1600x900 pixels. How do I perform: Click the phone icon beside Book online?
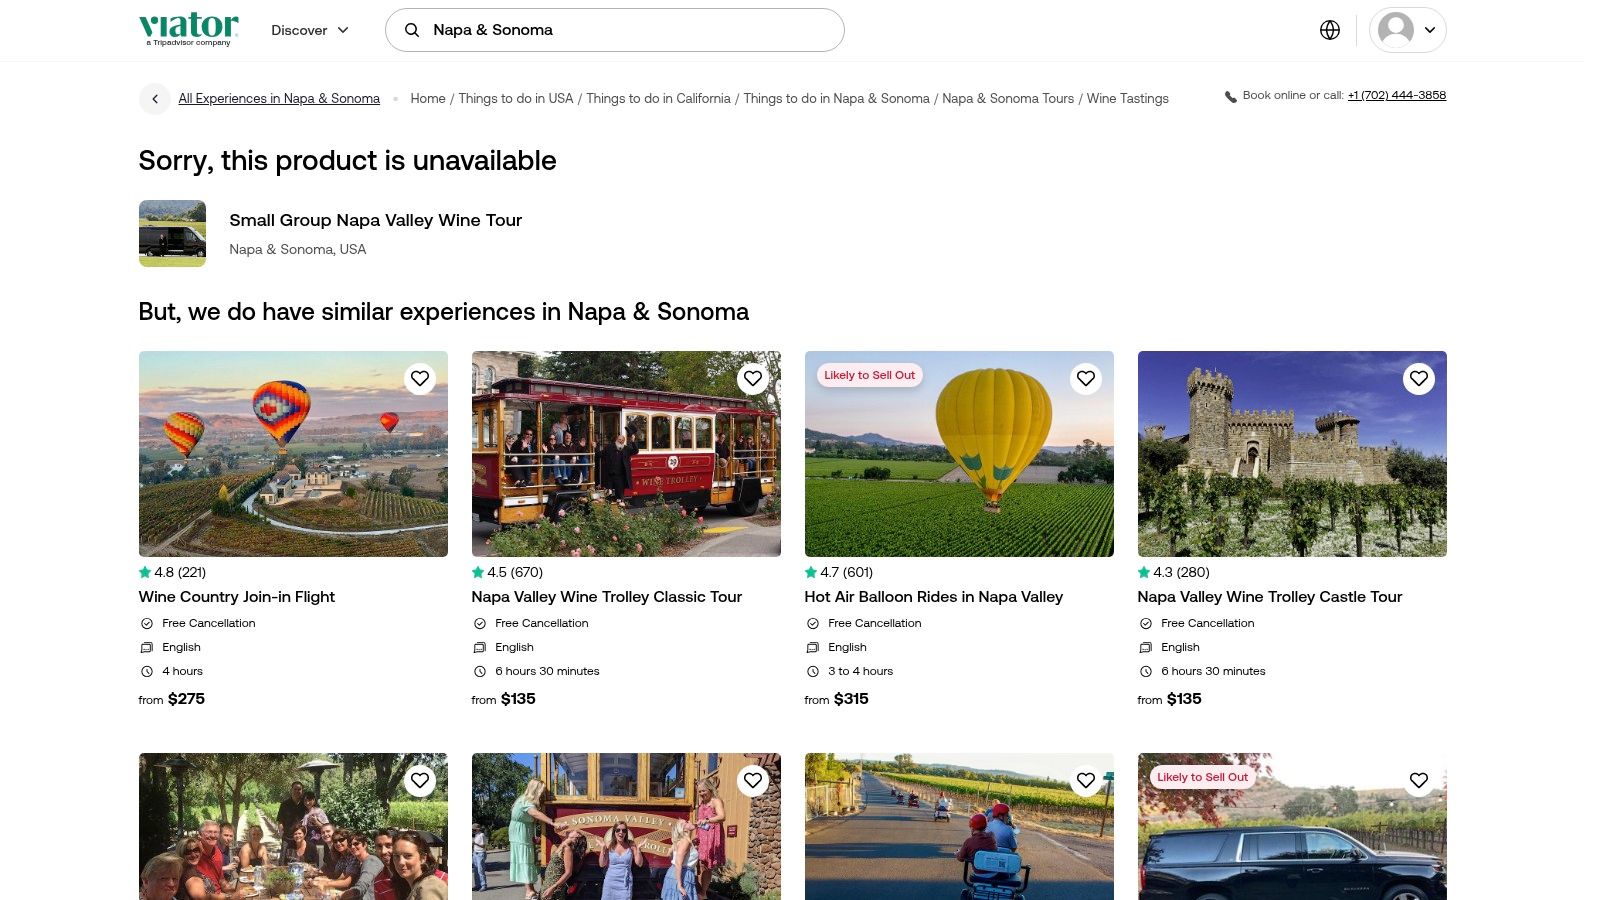(x=1231, y=97)
